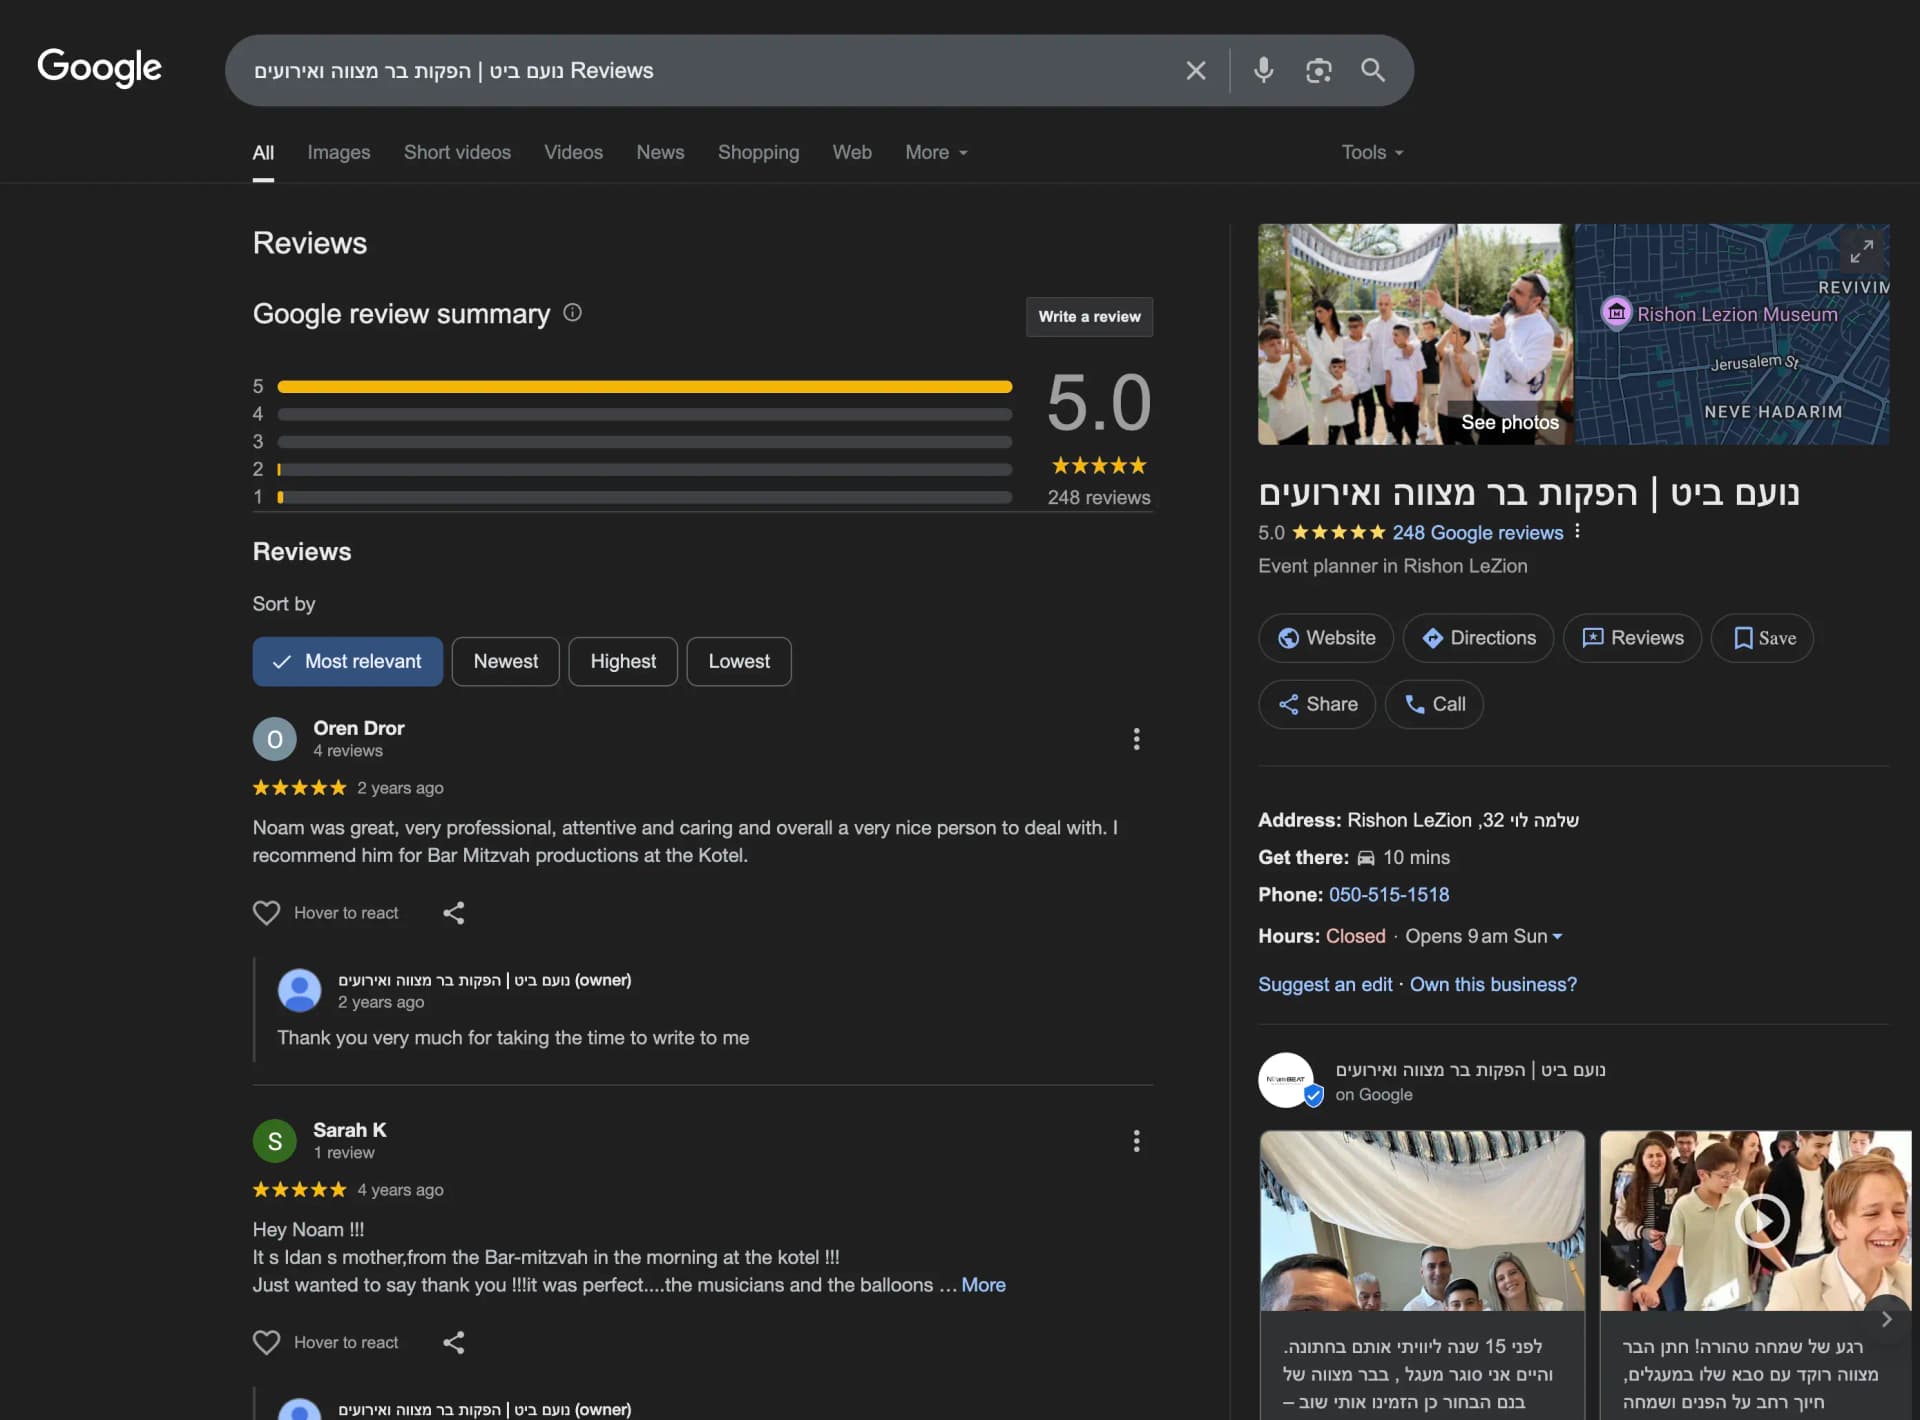
Task: Open more options next to 248 Google reviews
Action: click(x=1577, y=531)
